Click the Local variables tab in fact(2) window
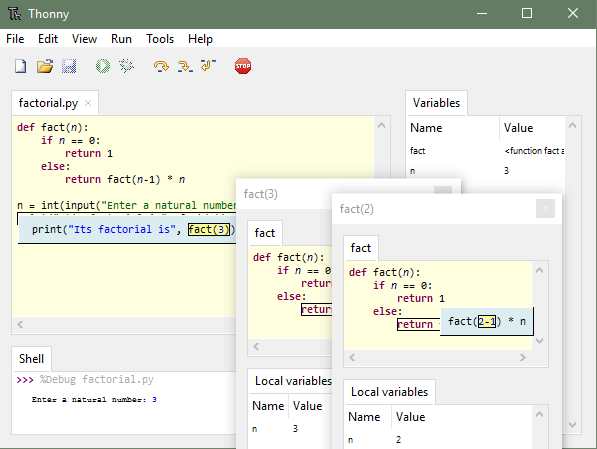Image resolution: width=597 pixels, height=449 pixels. click(x=389, y=392)
